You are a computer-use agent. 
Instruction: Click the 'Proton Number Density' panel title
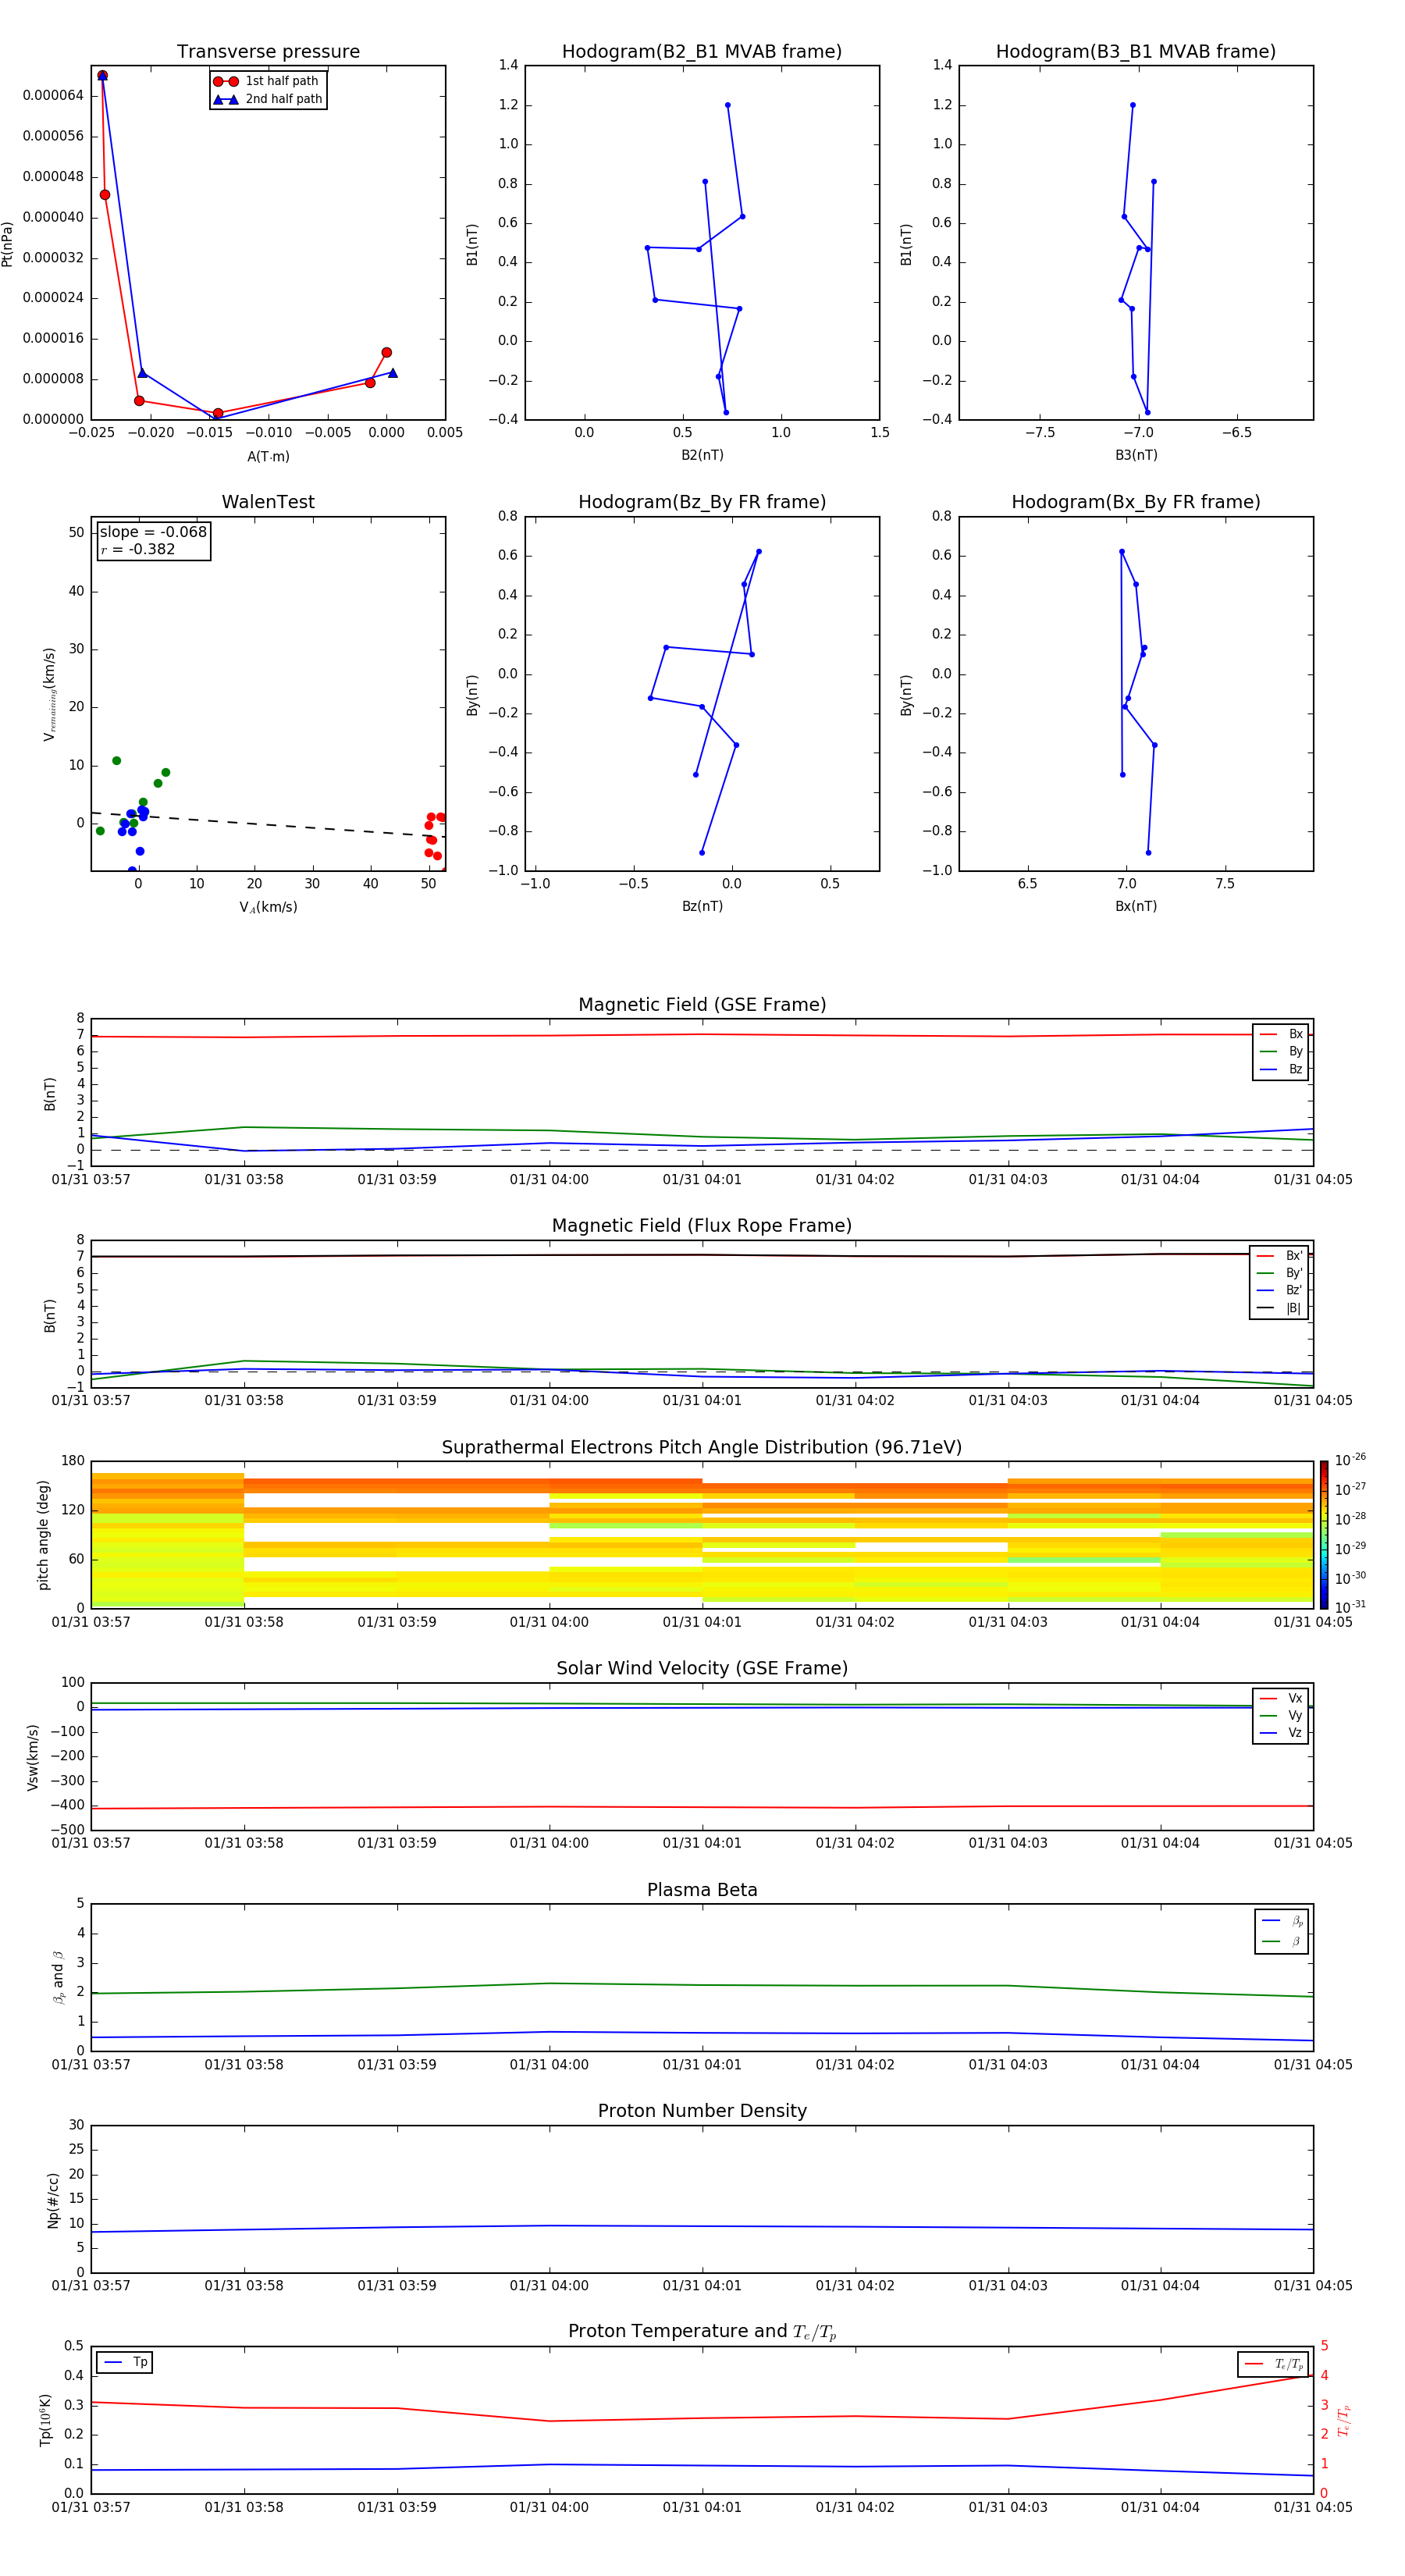(702, 2111)
